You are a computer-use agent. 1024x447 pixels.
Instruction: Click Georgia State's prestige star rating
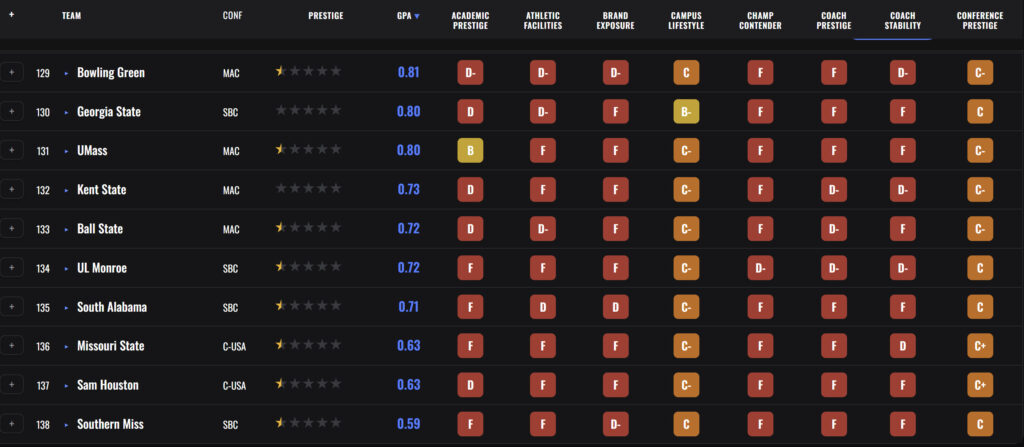click(x=308, y=110)
